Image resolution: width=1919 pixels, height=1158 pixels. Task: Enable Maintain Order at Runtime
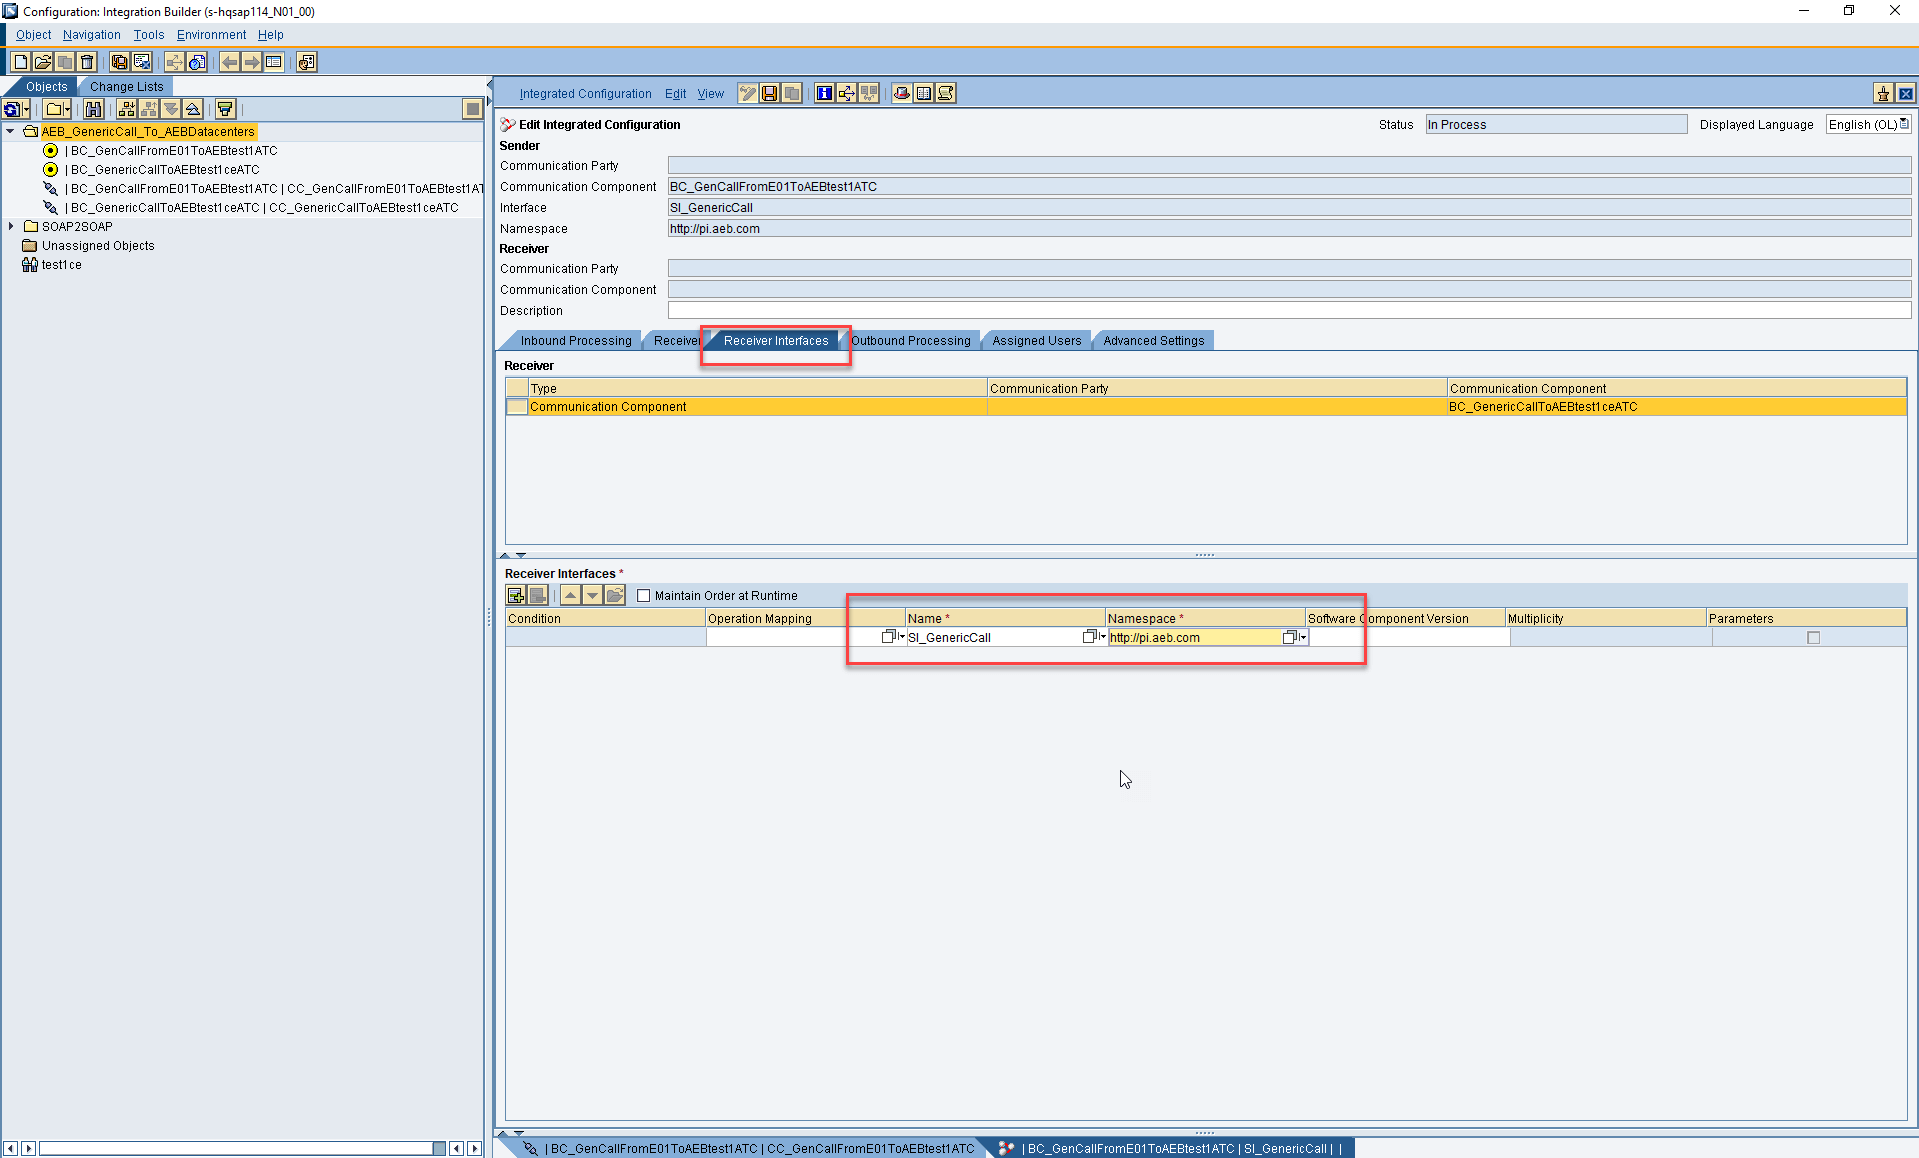[644, 595]
